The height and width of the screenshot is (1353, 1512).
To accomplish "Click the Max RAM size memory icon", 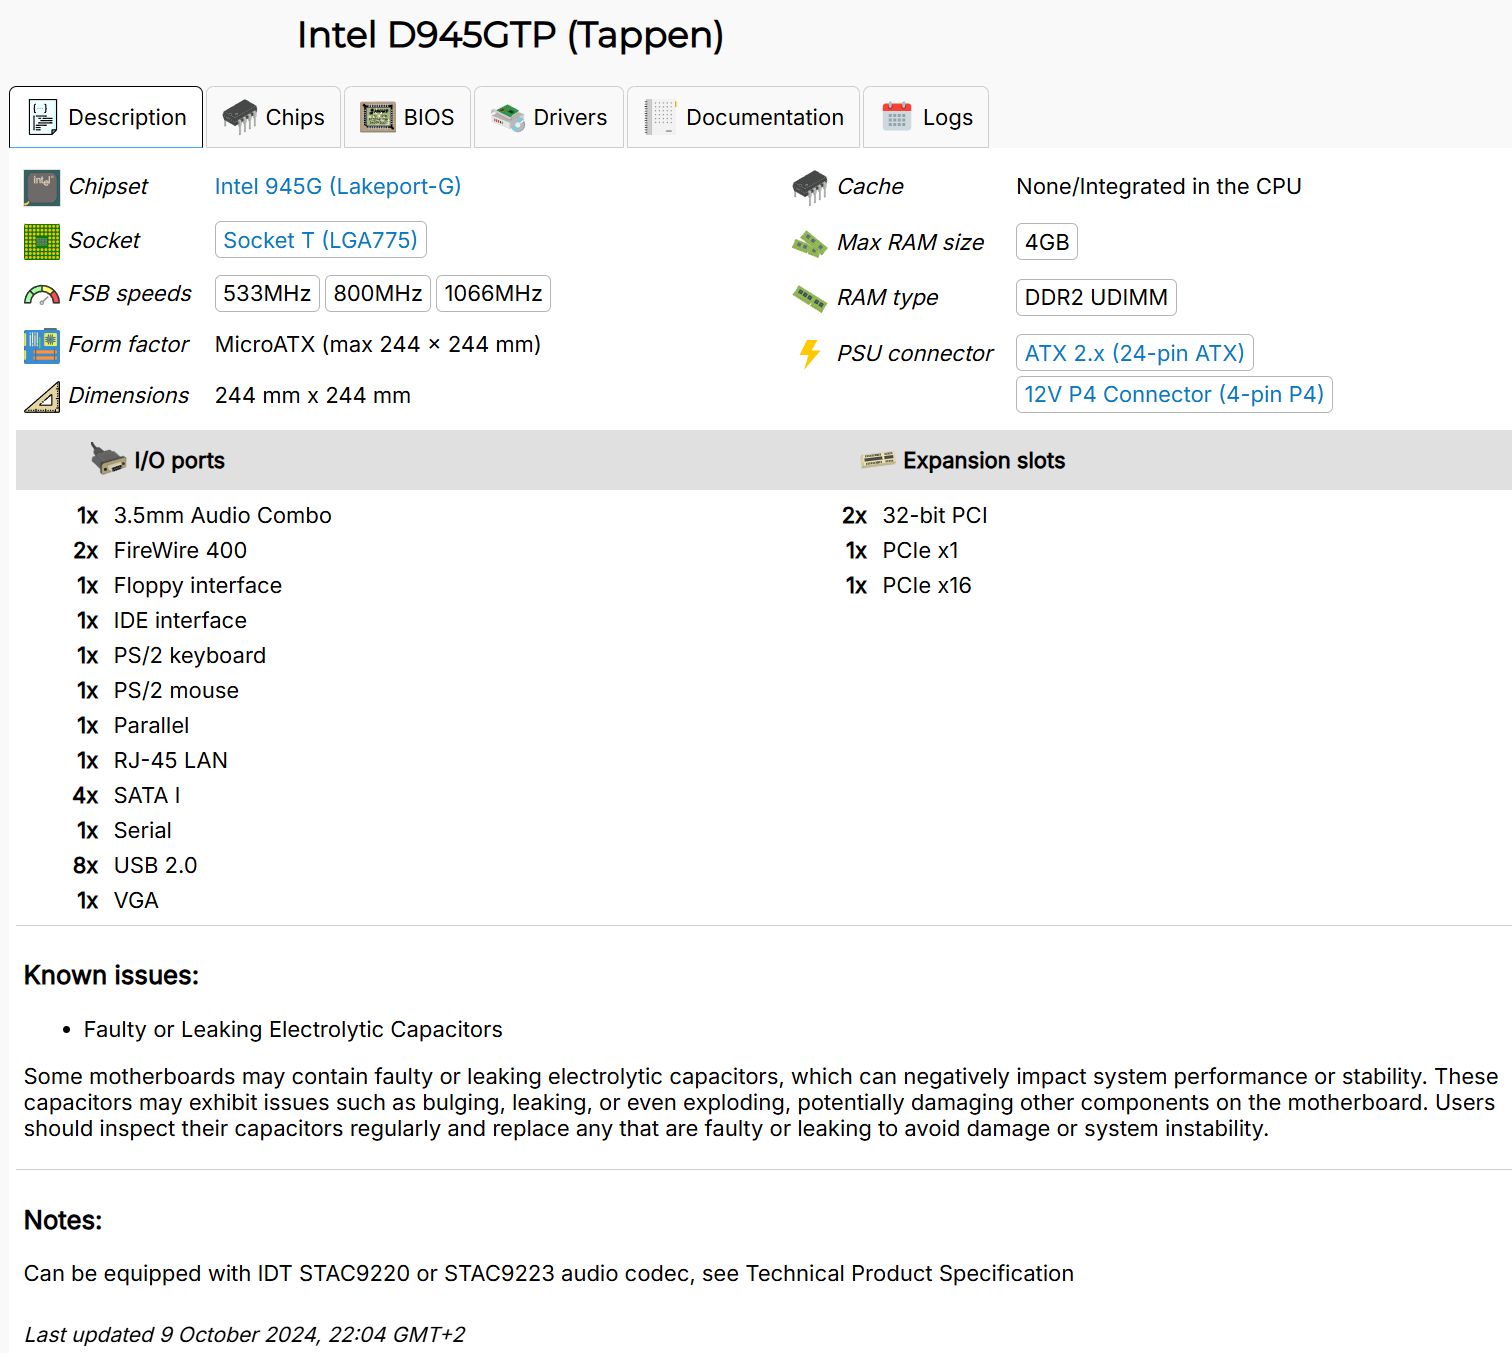I will [809, 243].
